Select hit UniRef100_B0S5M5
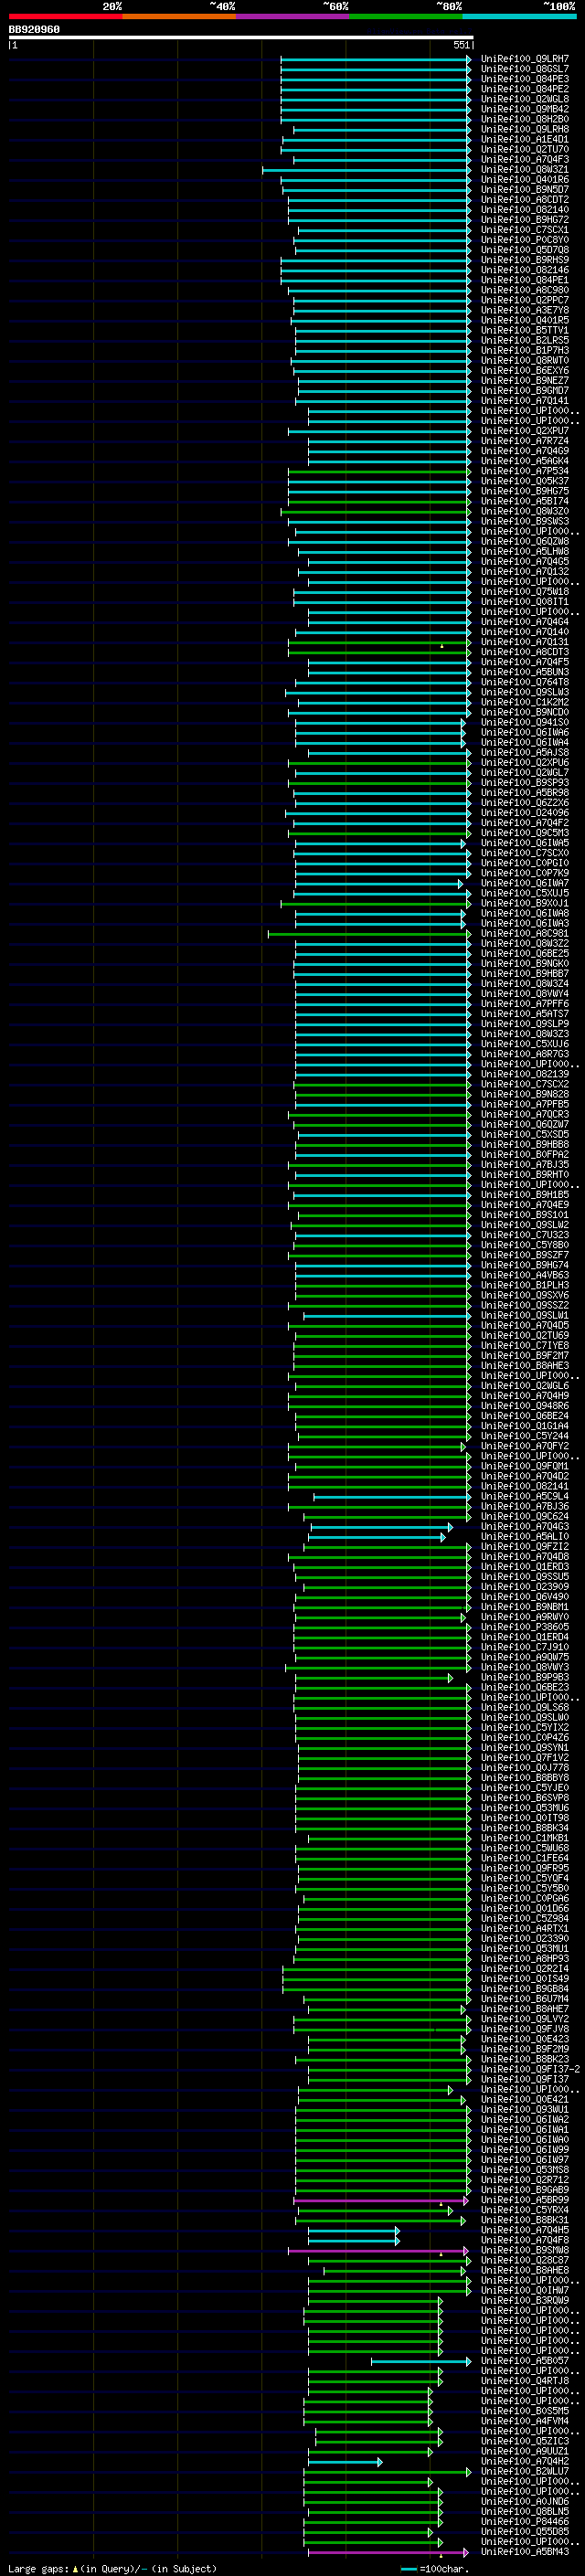The image size is (585, 2576). point(524,2412)
